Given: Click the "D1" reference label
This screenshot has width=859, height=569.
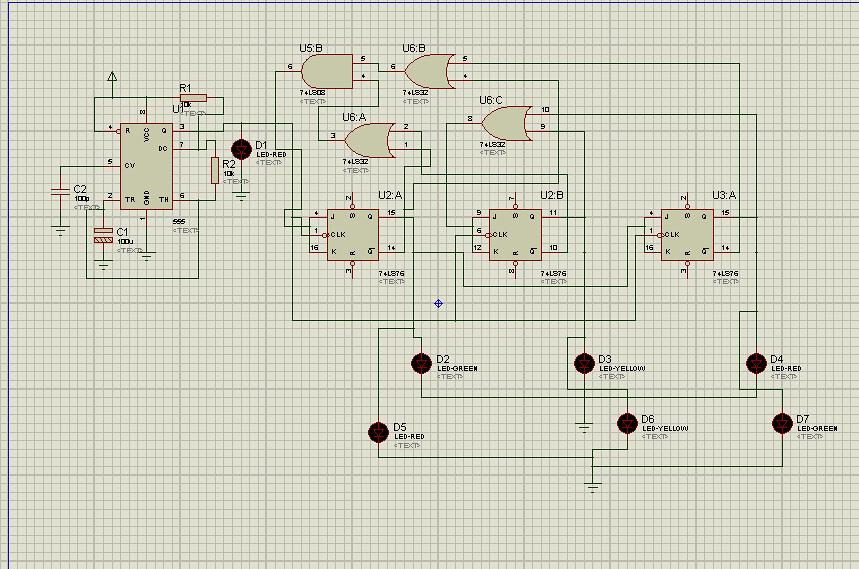Looking at the screenshot, I should click(261, 145).
